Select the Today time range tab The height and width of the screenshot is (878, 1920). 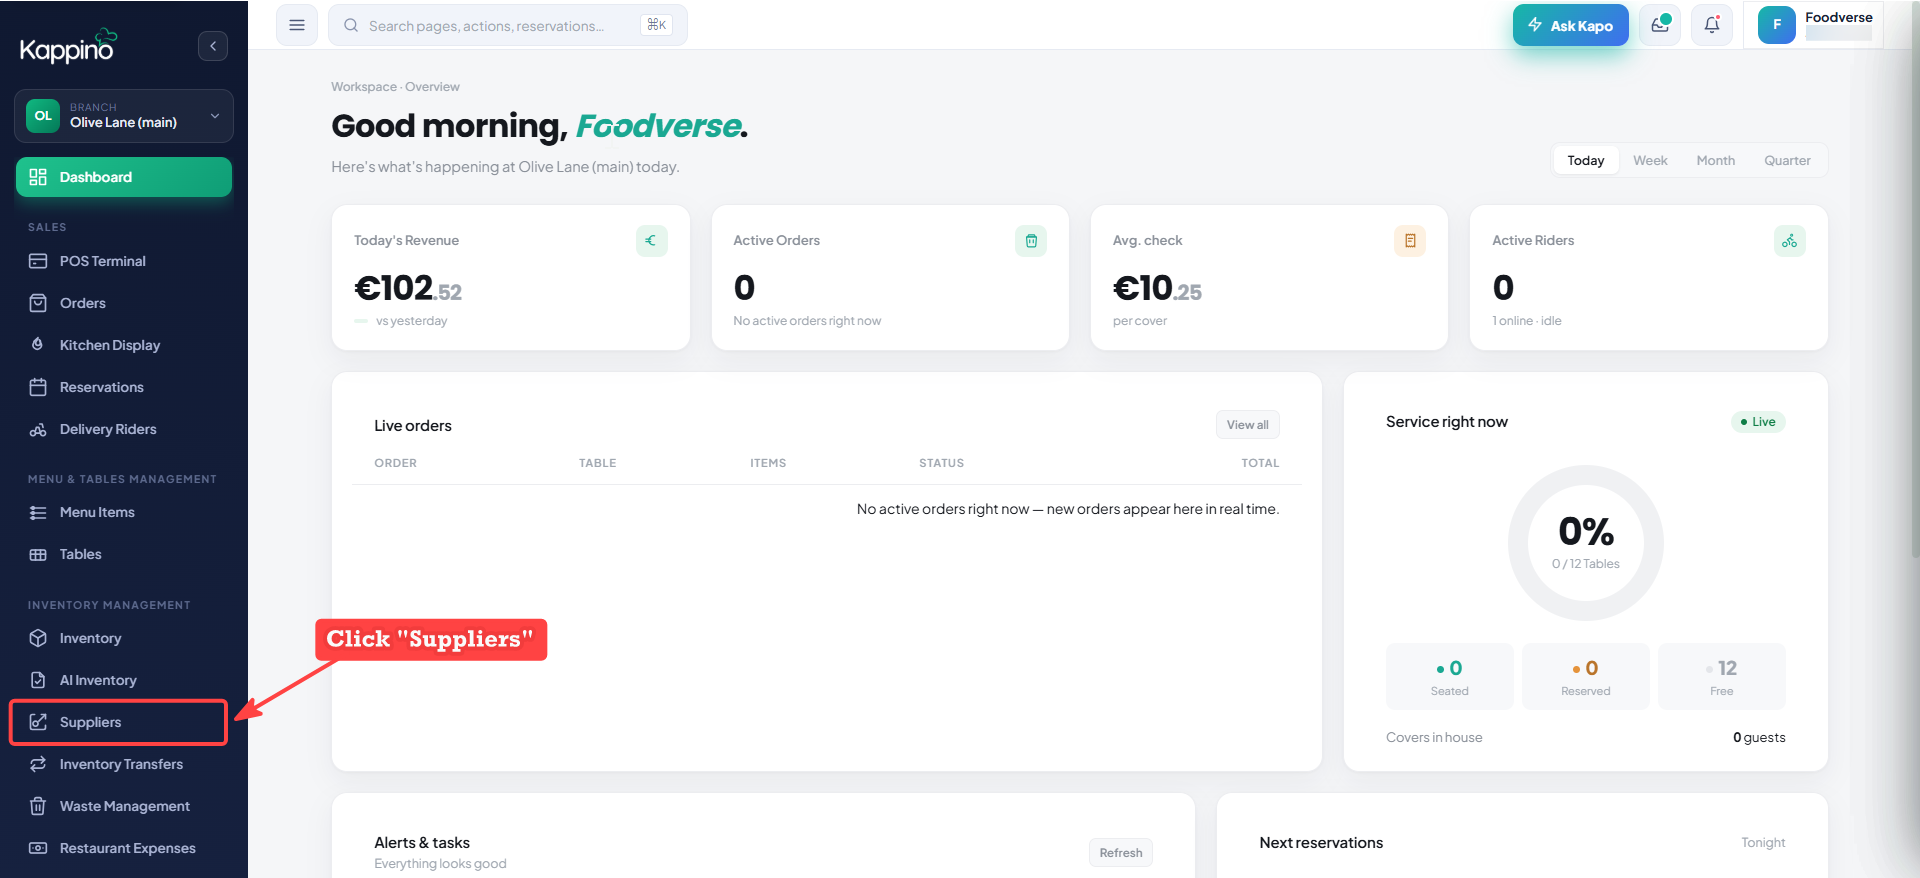(1585, 160)
